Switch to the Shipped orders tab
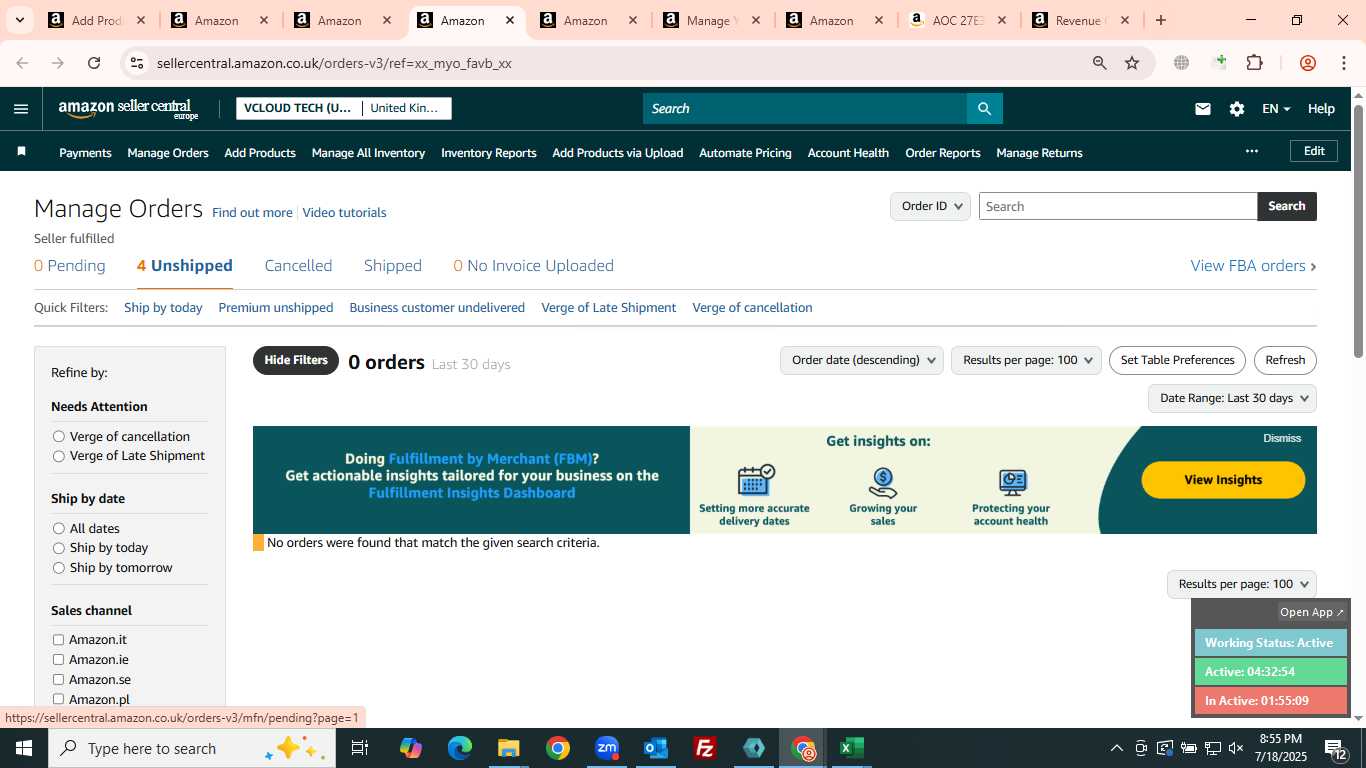1366x768 pixels. click(x=393, y=266)
